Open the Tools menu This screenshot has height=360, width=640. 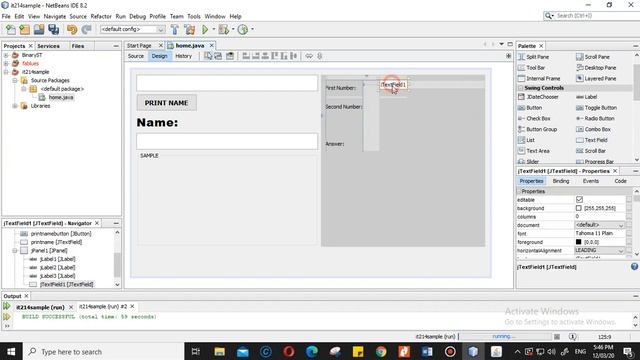pos(194,16)
